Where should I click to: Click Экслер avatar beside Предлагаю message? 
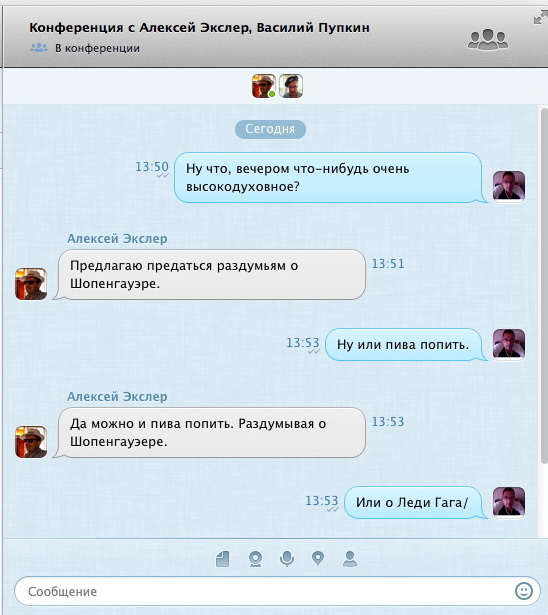coord(31,284)
